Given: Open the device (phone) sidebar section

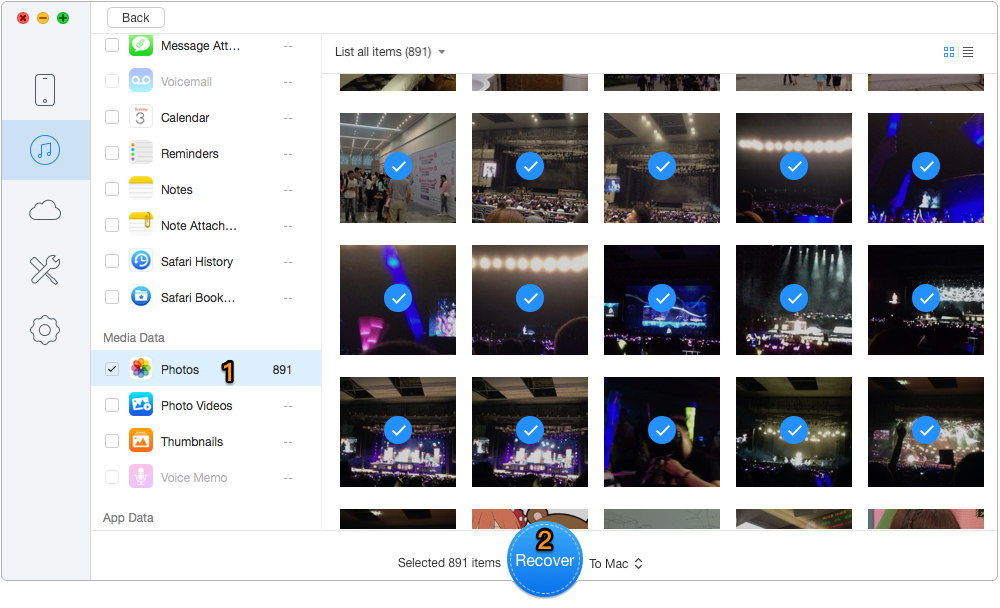Looking at the screenshot, I should coord(45,89).
